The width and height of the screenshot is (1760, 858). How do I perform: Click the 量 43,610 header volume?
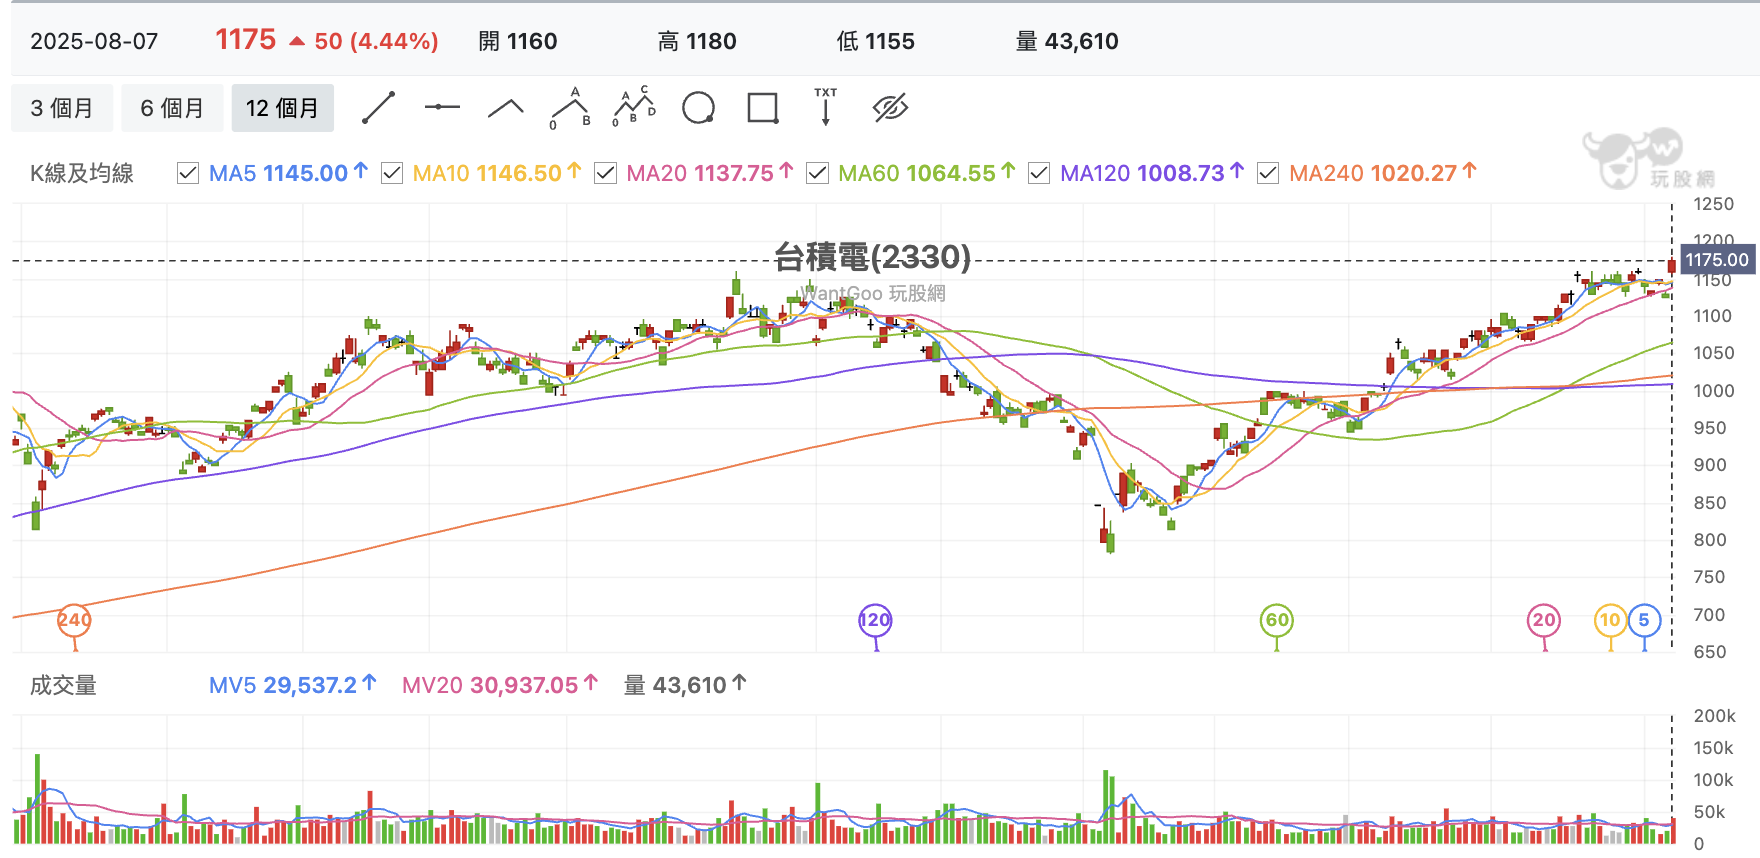pyautogui.click(x=1067, y=41)
